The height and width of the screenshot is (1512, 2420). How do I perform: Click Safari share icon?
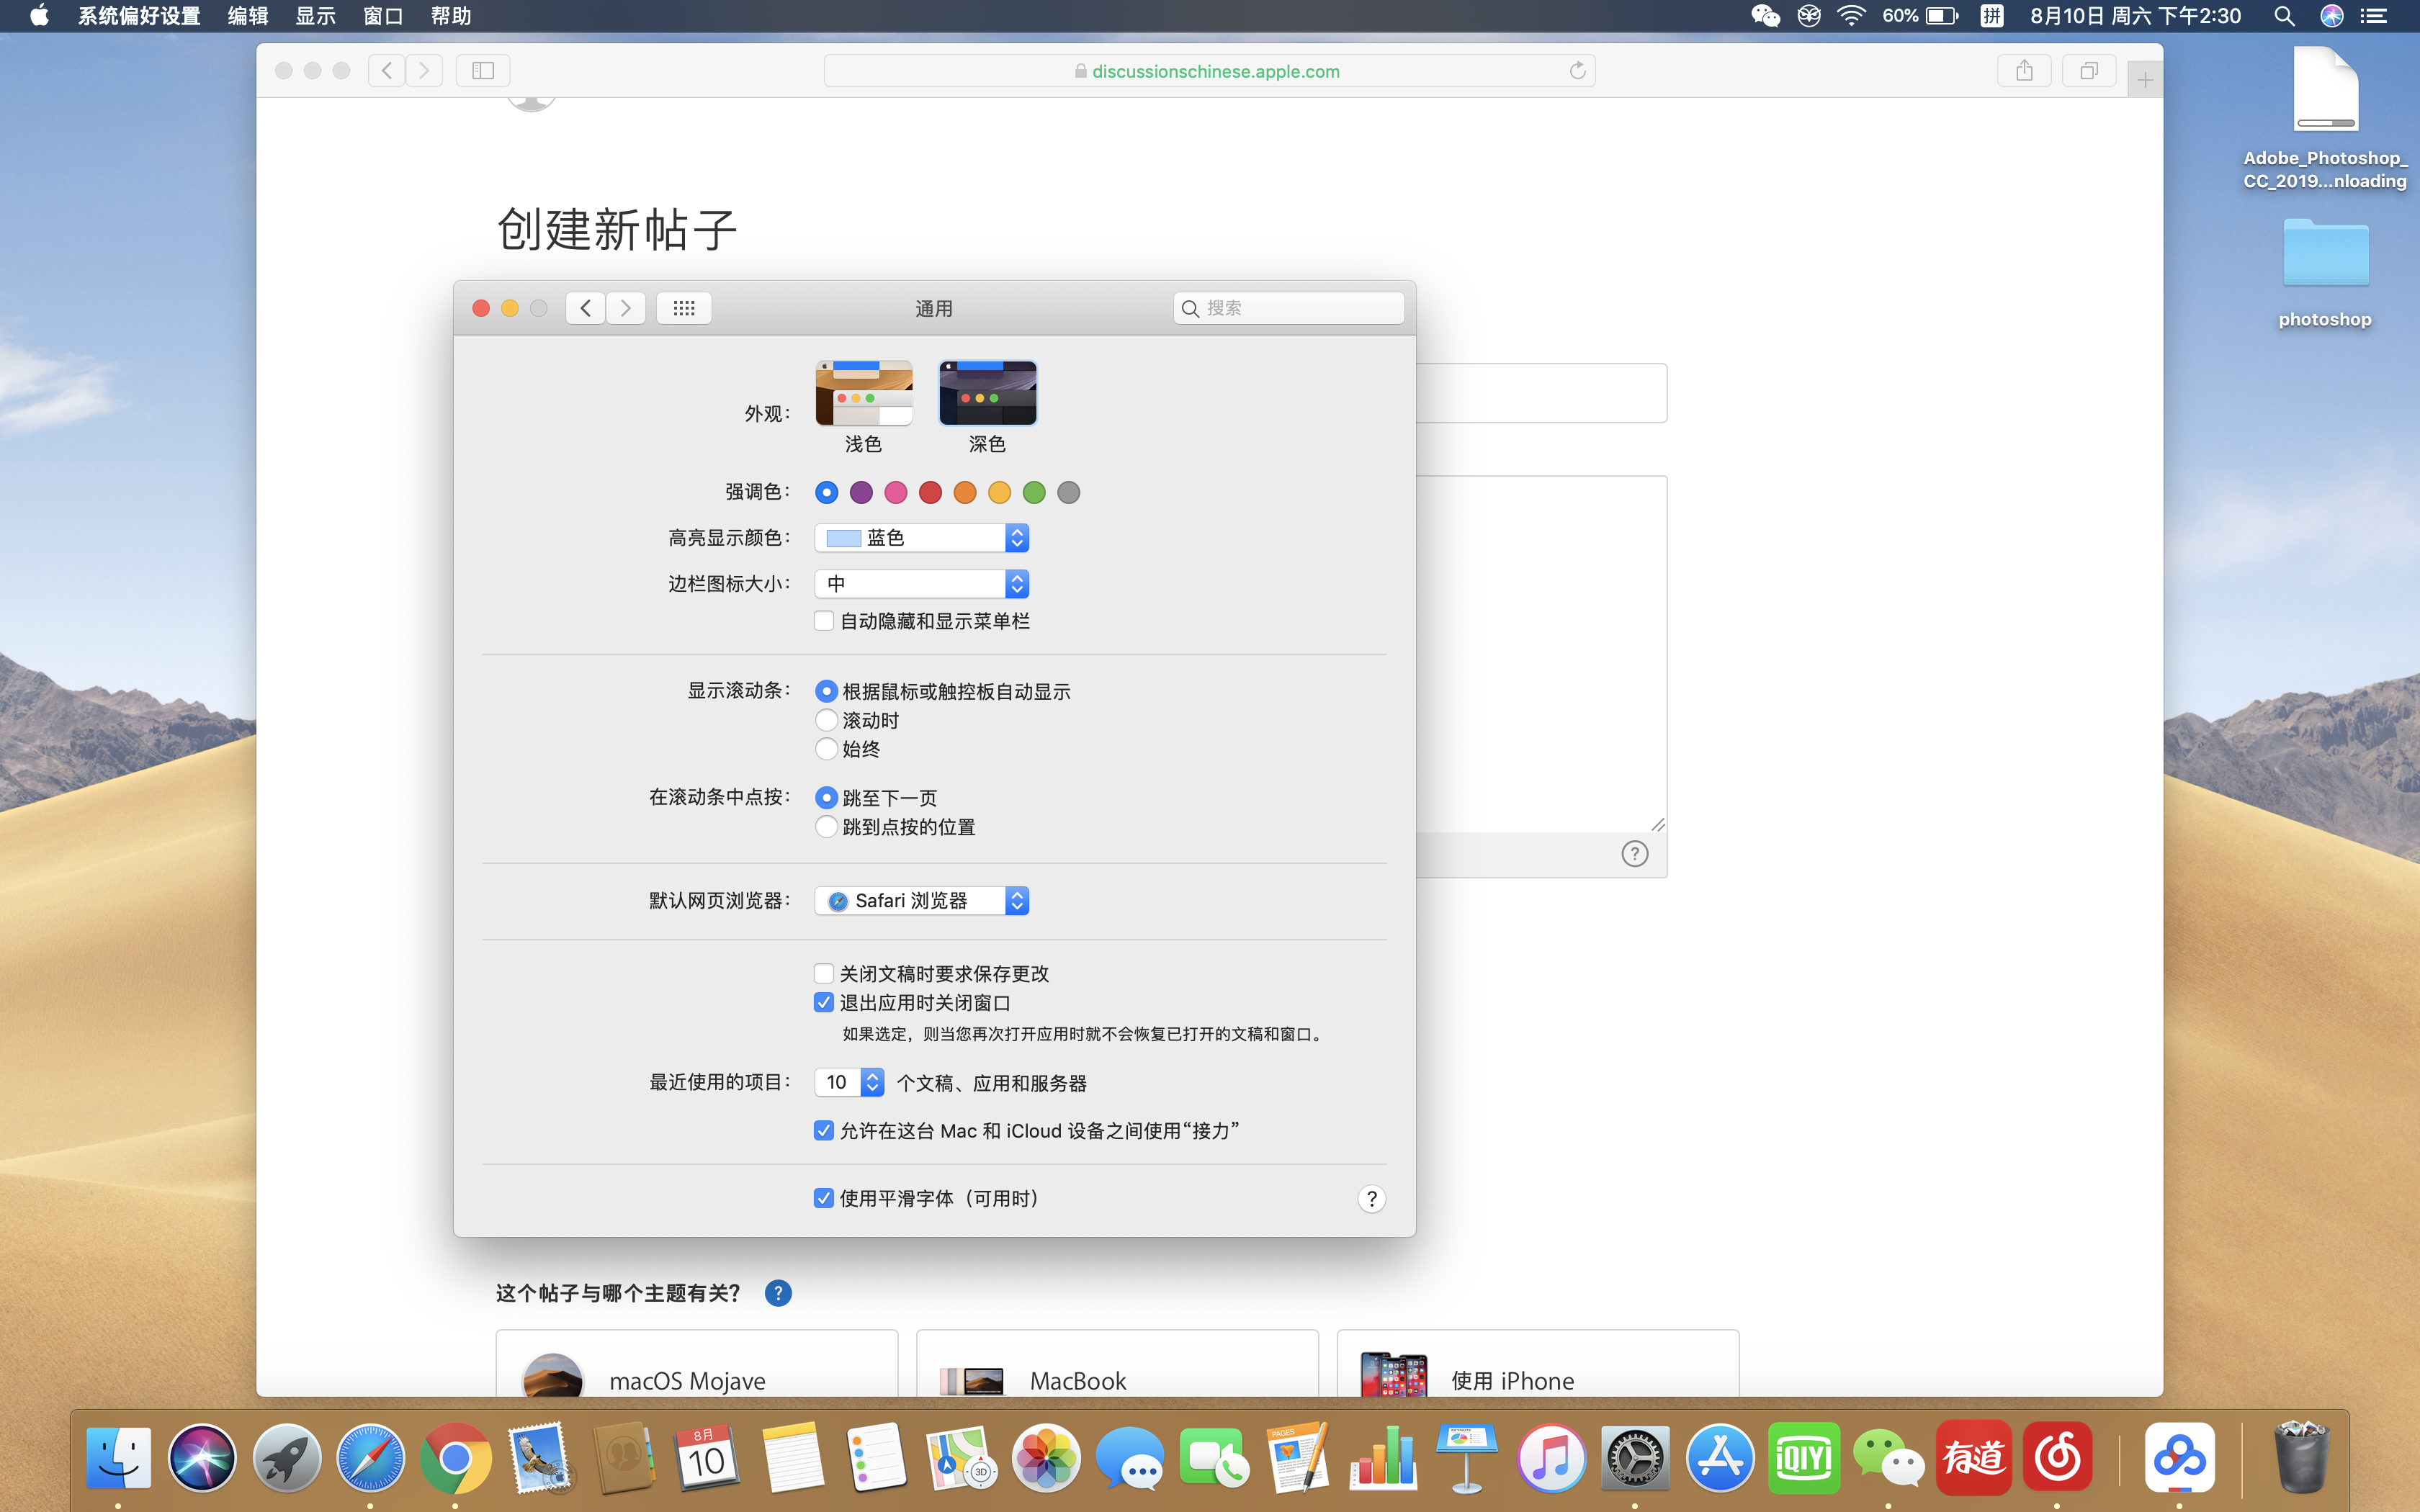coord(2024,70)
